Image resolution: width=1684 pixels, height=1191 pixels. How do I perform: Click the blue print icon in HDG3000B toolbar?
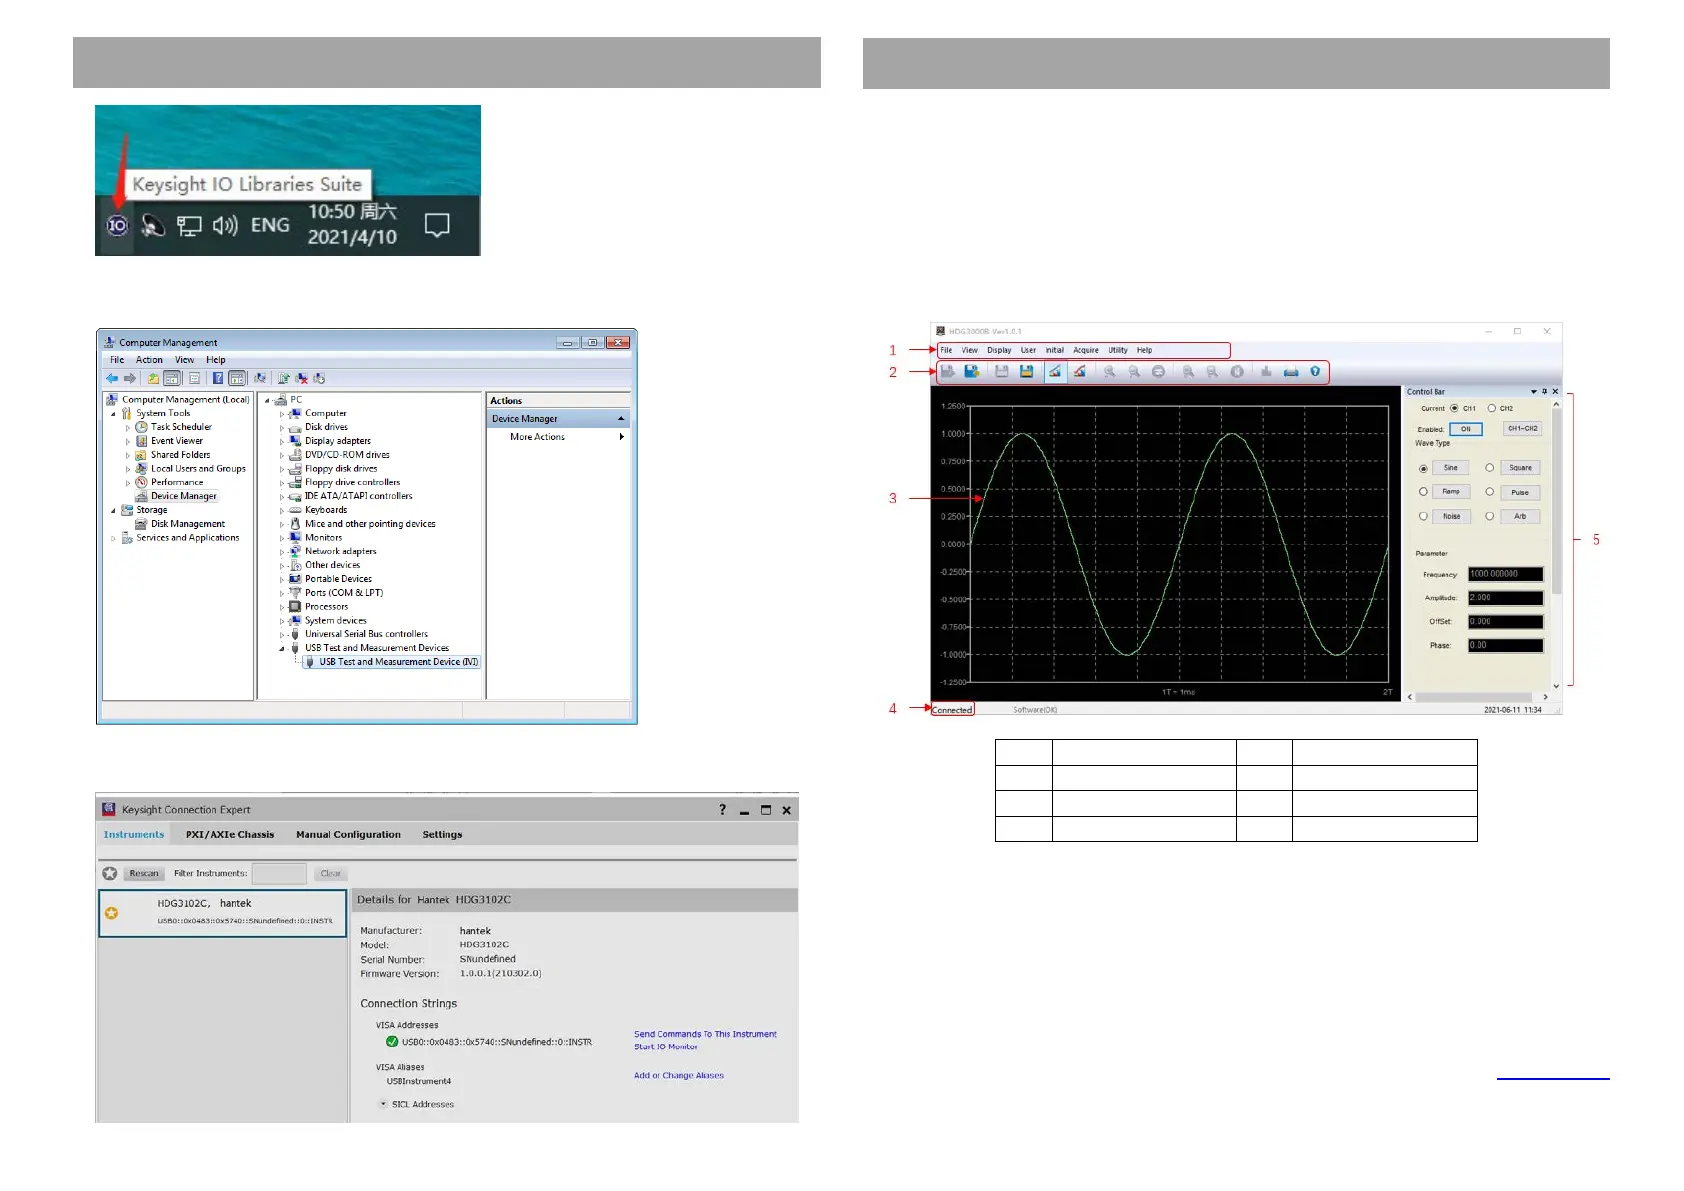click(x=1291, y=371)
